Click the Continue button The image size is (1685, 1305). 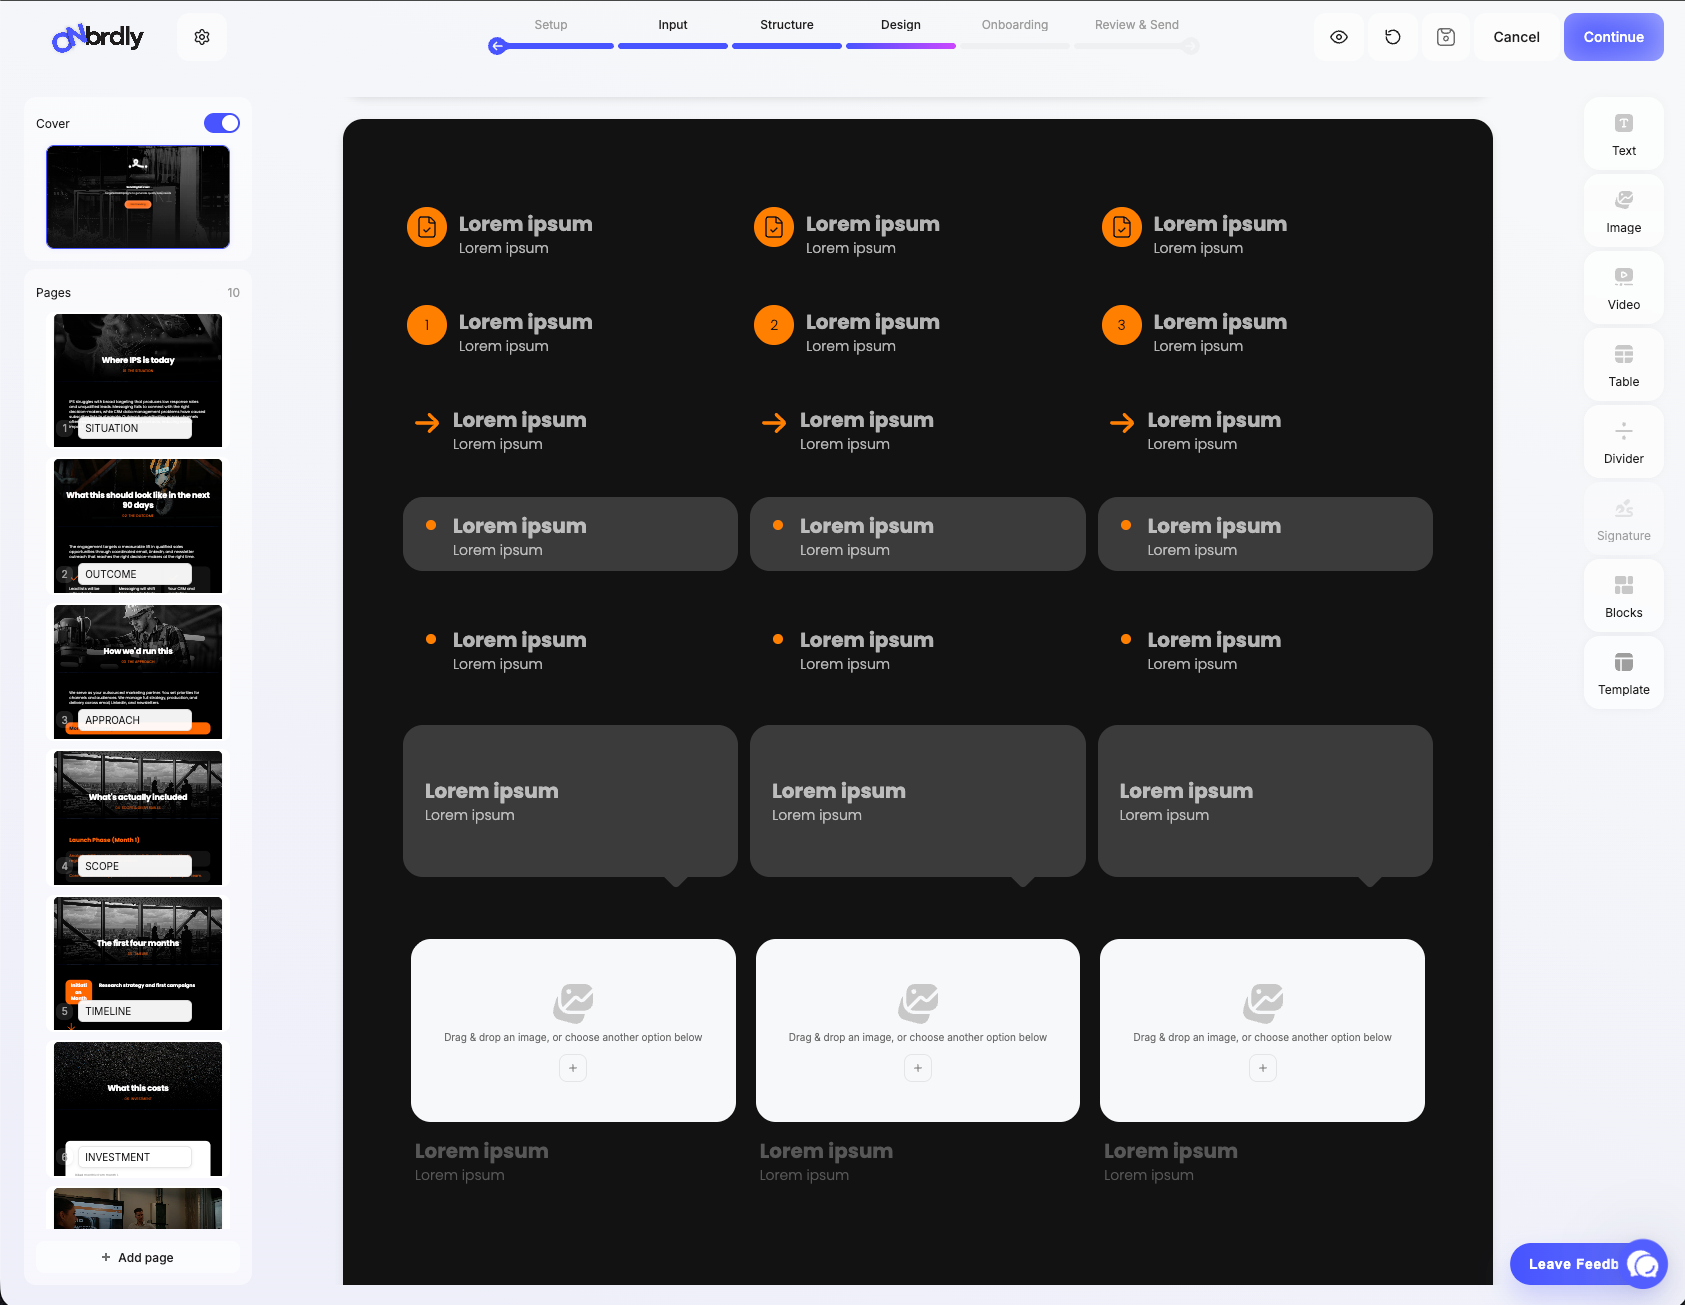tap(1613, 37)
